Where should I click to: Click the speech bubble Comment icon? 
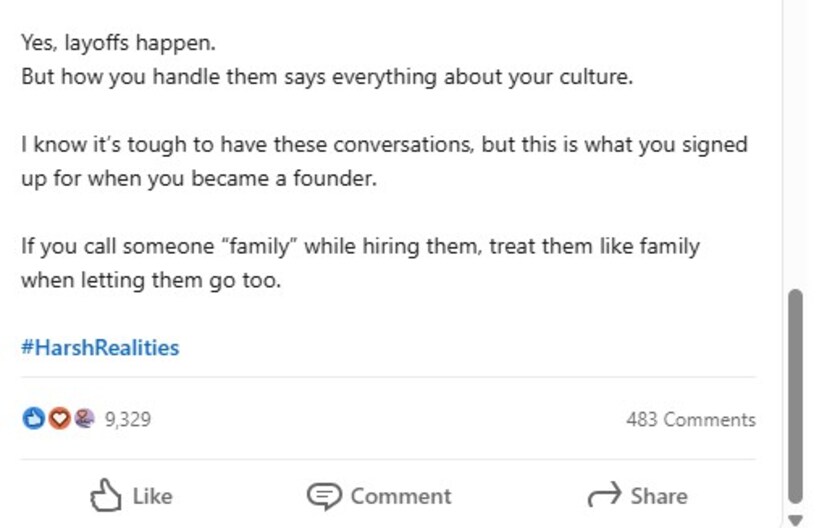click(323, 495)
